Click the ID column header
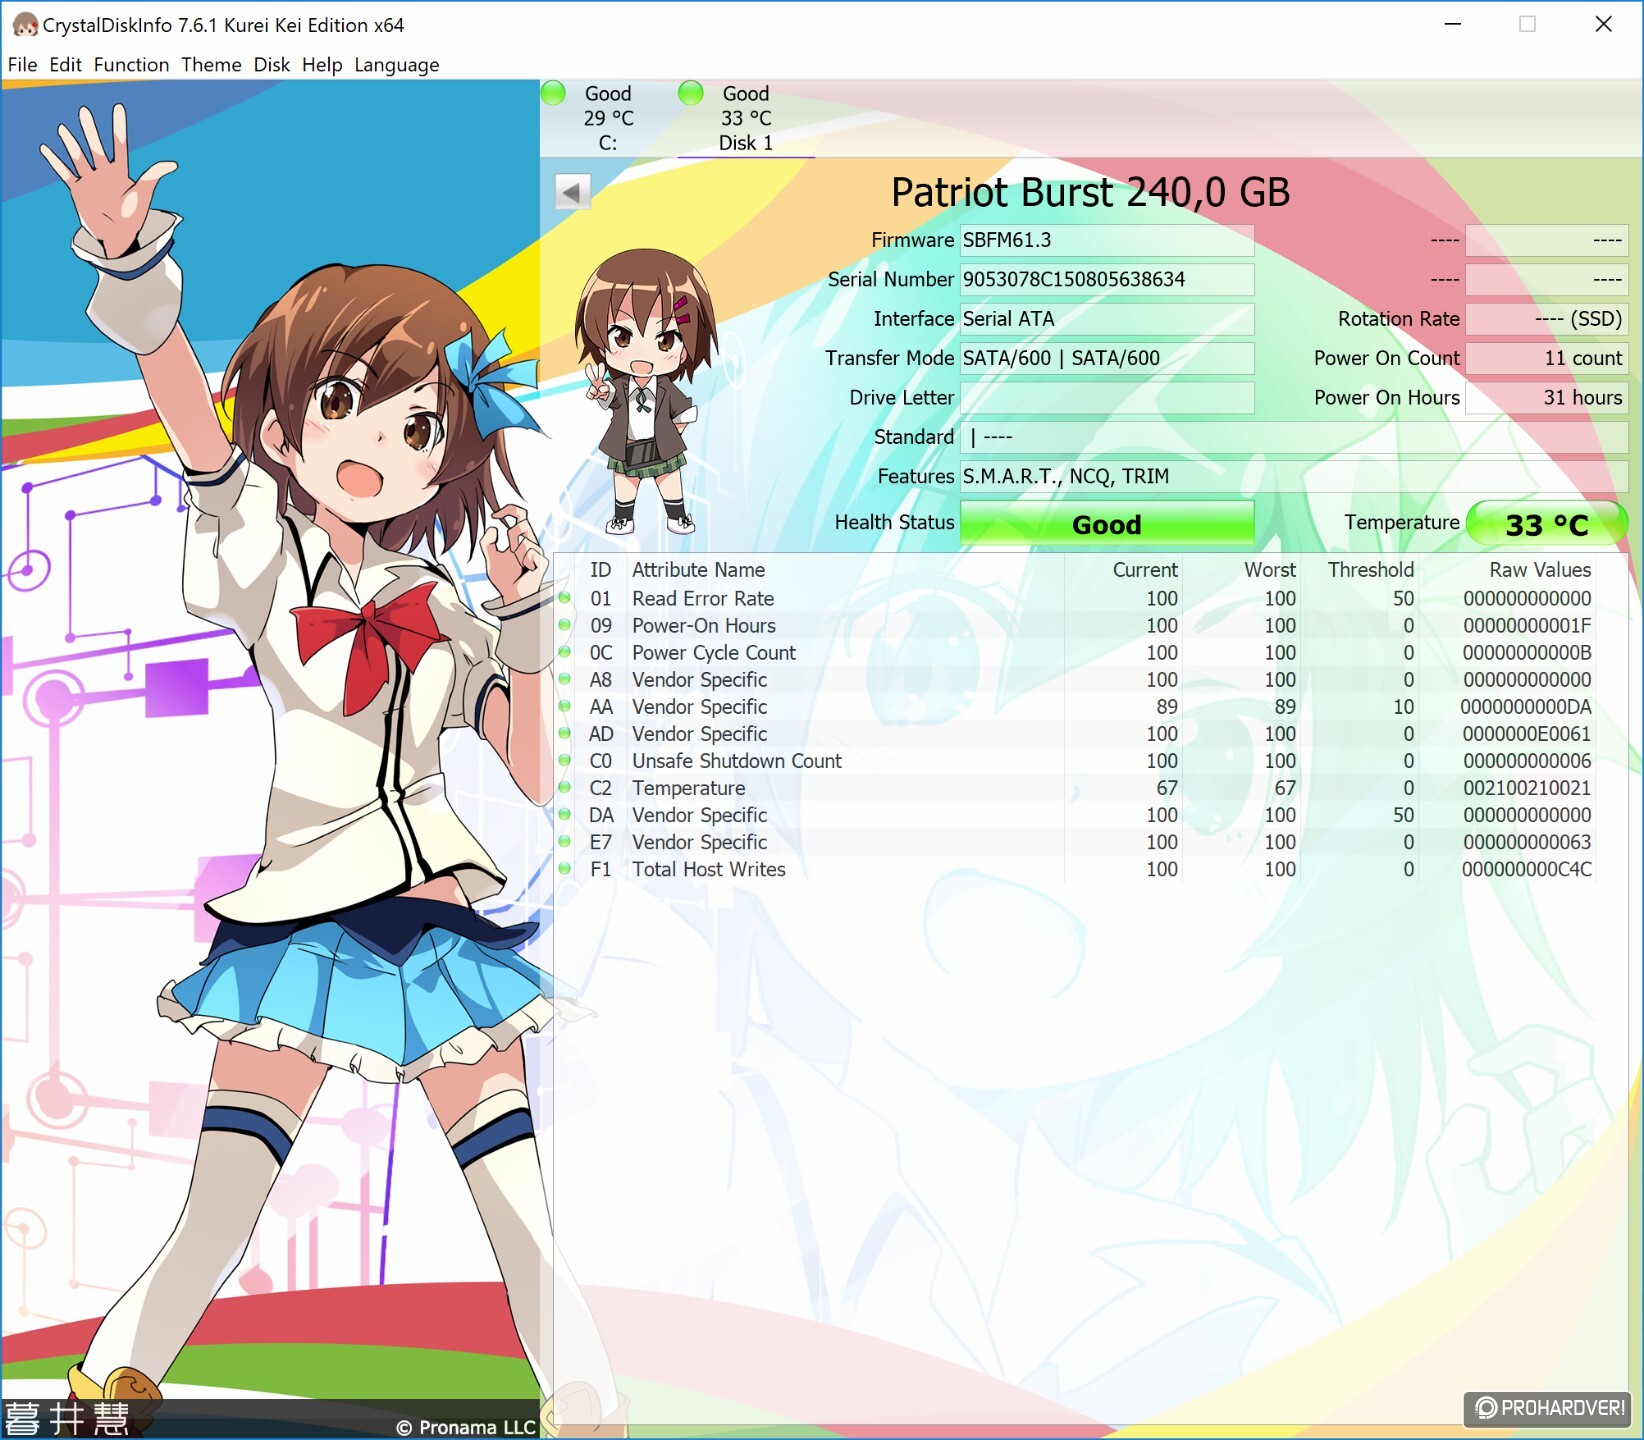The width and height of the screenshot is (1644, 1440). tap(600, 570)
